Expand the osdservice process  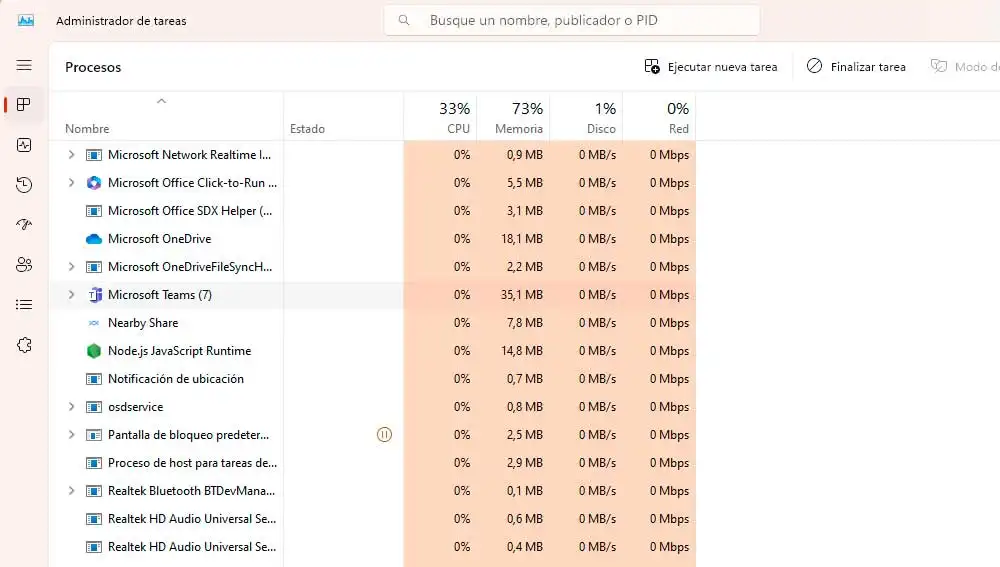(x=71, y=407)
